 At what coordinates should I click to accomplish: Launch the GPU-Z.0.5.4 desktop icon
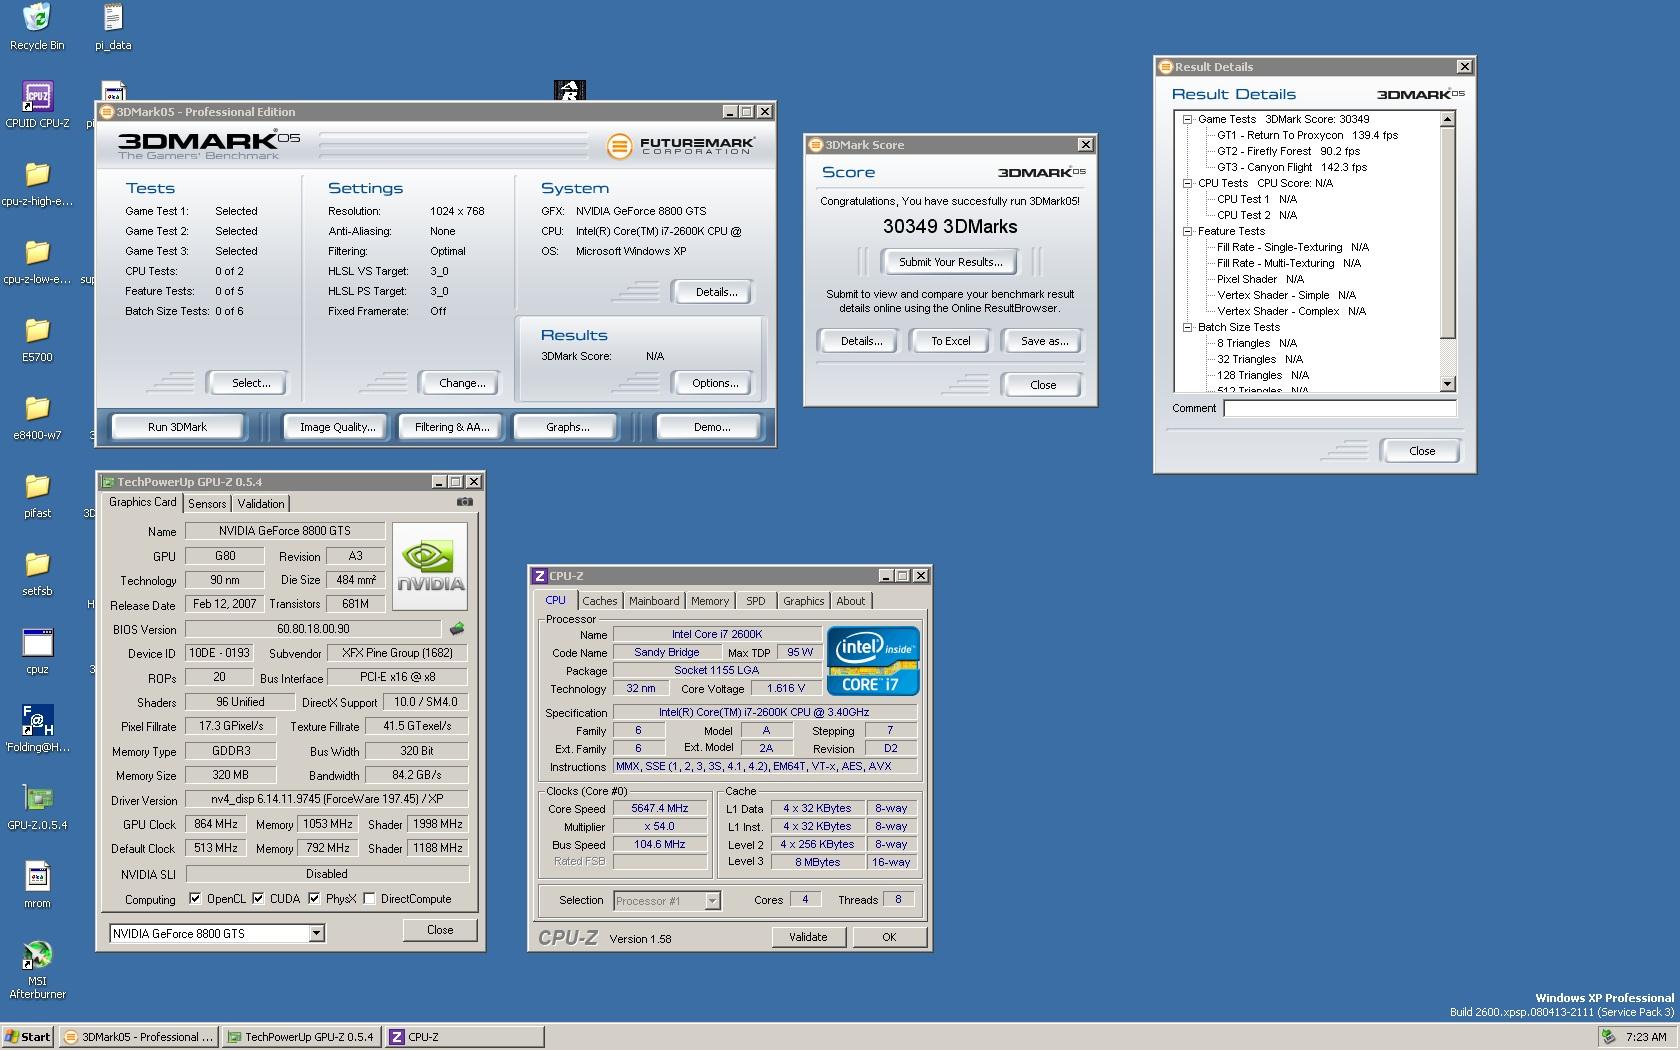[x=37, y=807]
